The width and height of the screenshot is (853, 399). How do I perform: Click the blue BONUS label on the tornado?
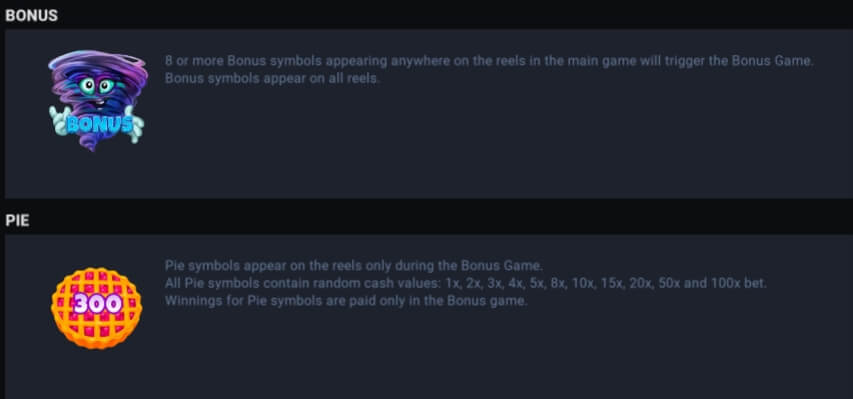click(100, 125)
